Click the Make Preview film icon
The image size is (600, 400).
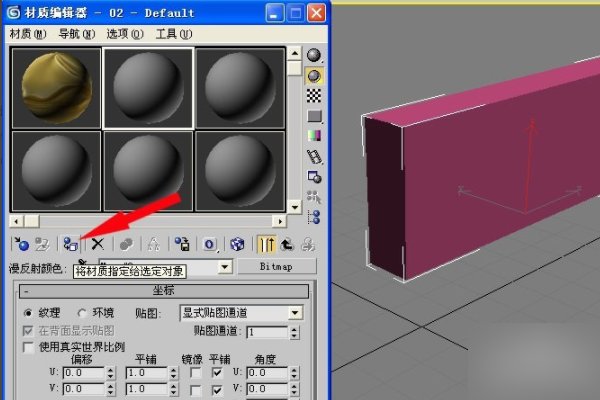314,156
